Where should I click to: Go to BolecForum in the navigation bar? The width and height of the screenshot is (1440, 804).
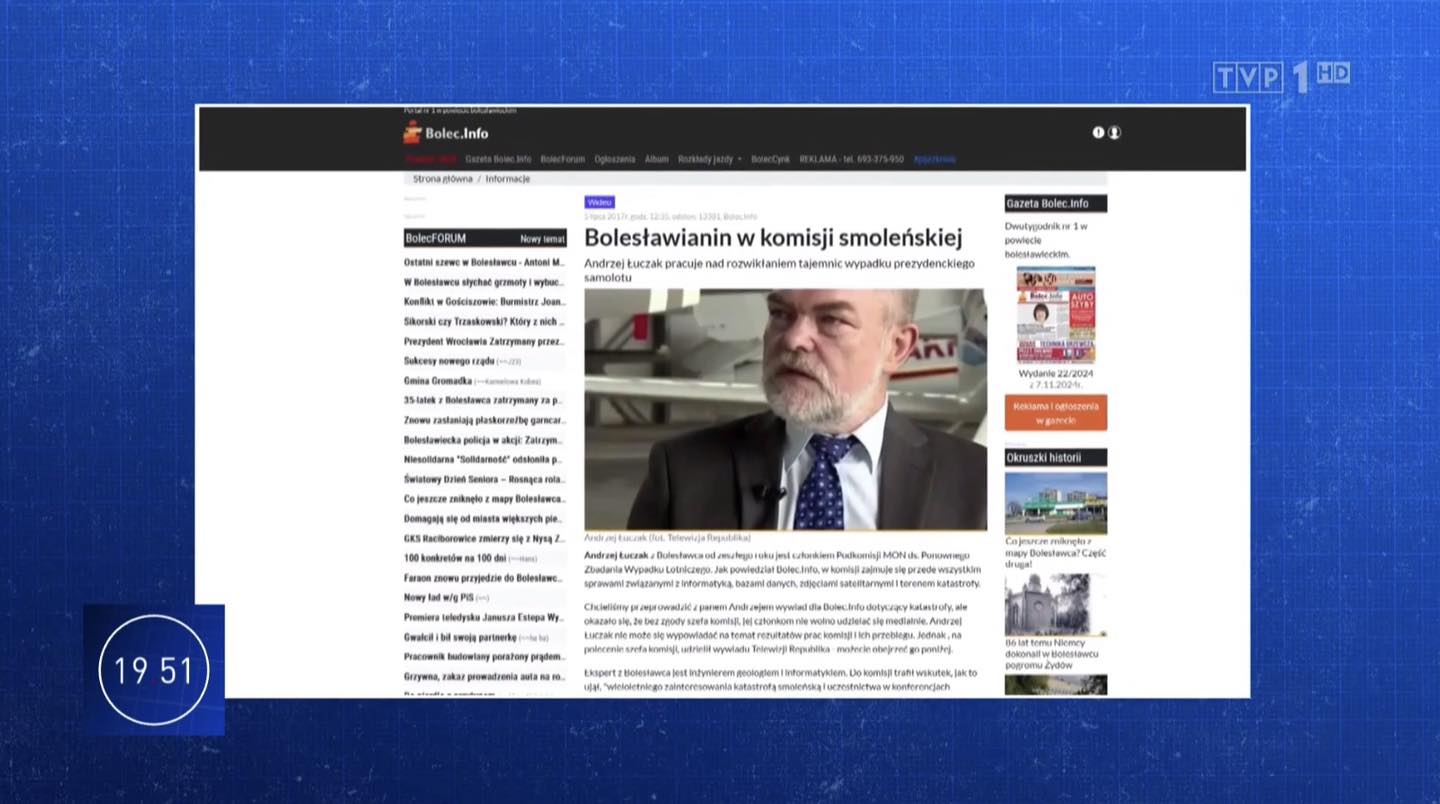[x=563, y=159]
